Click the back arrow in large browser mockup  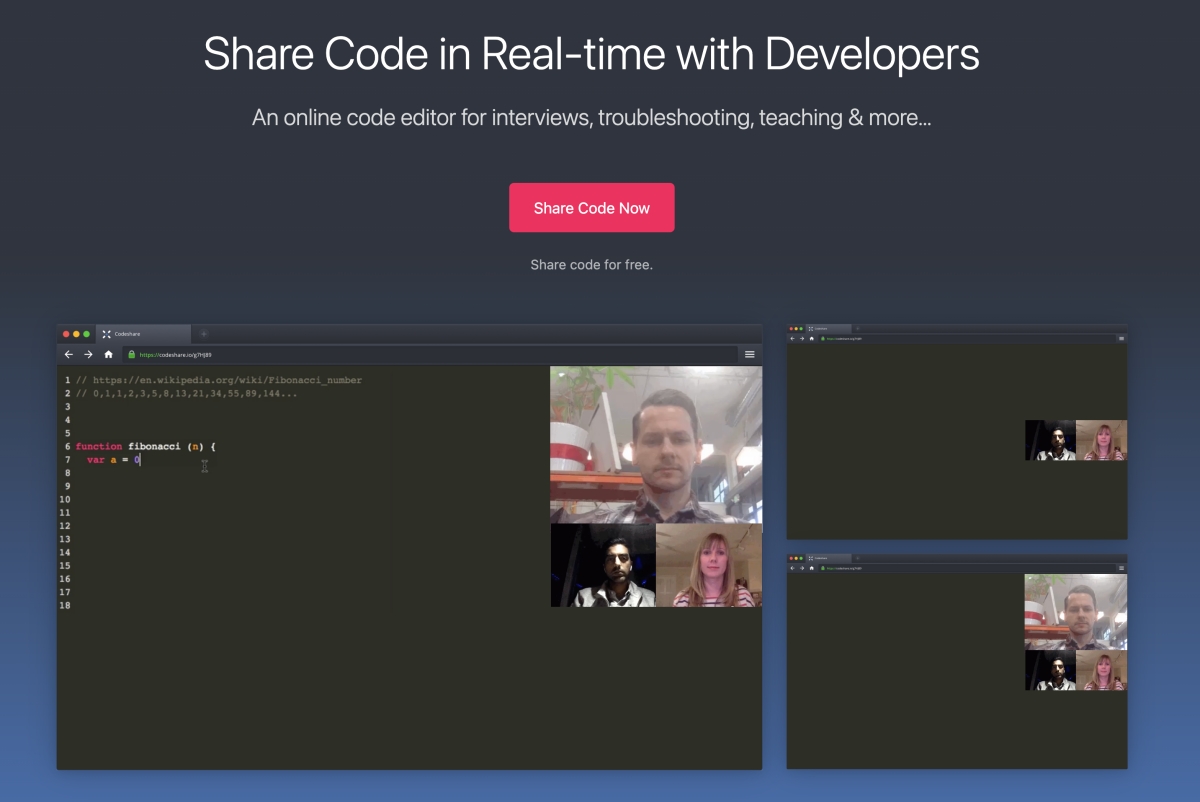[x=69, y=354]
